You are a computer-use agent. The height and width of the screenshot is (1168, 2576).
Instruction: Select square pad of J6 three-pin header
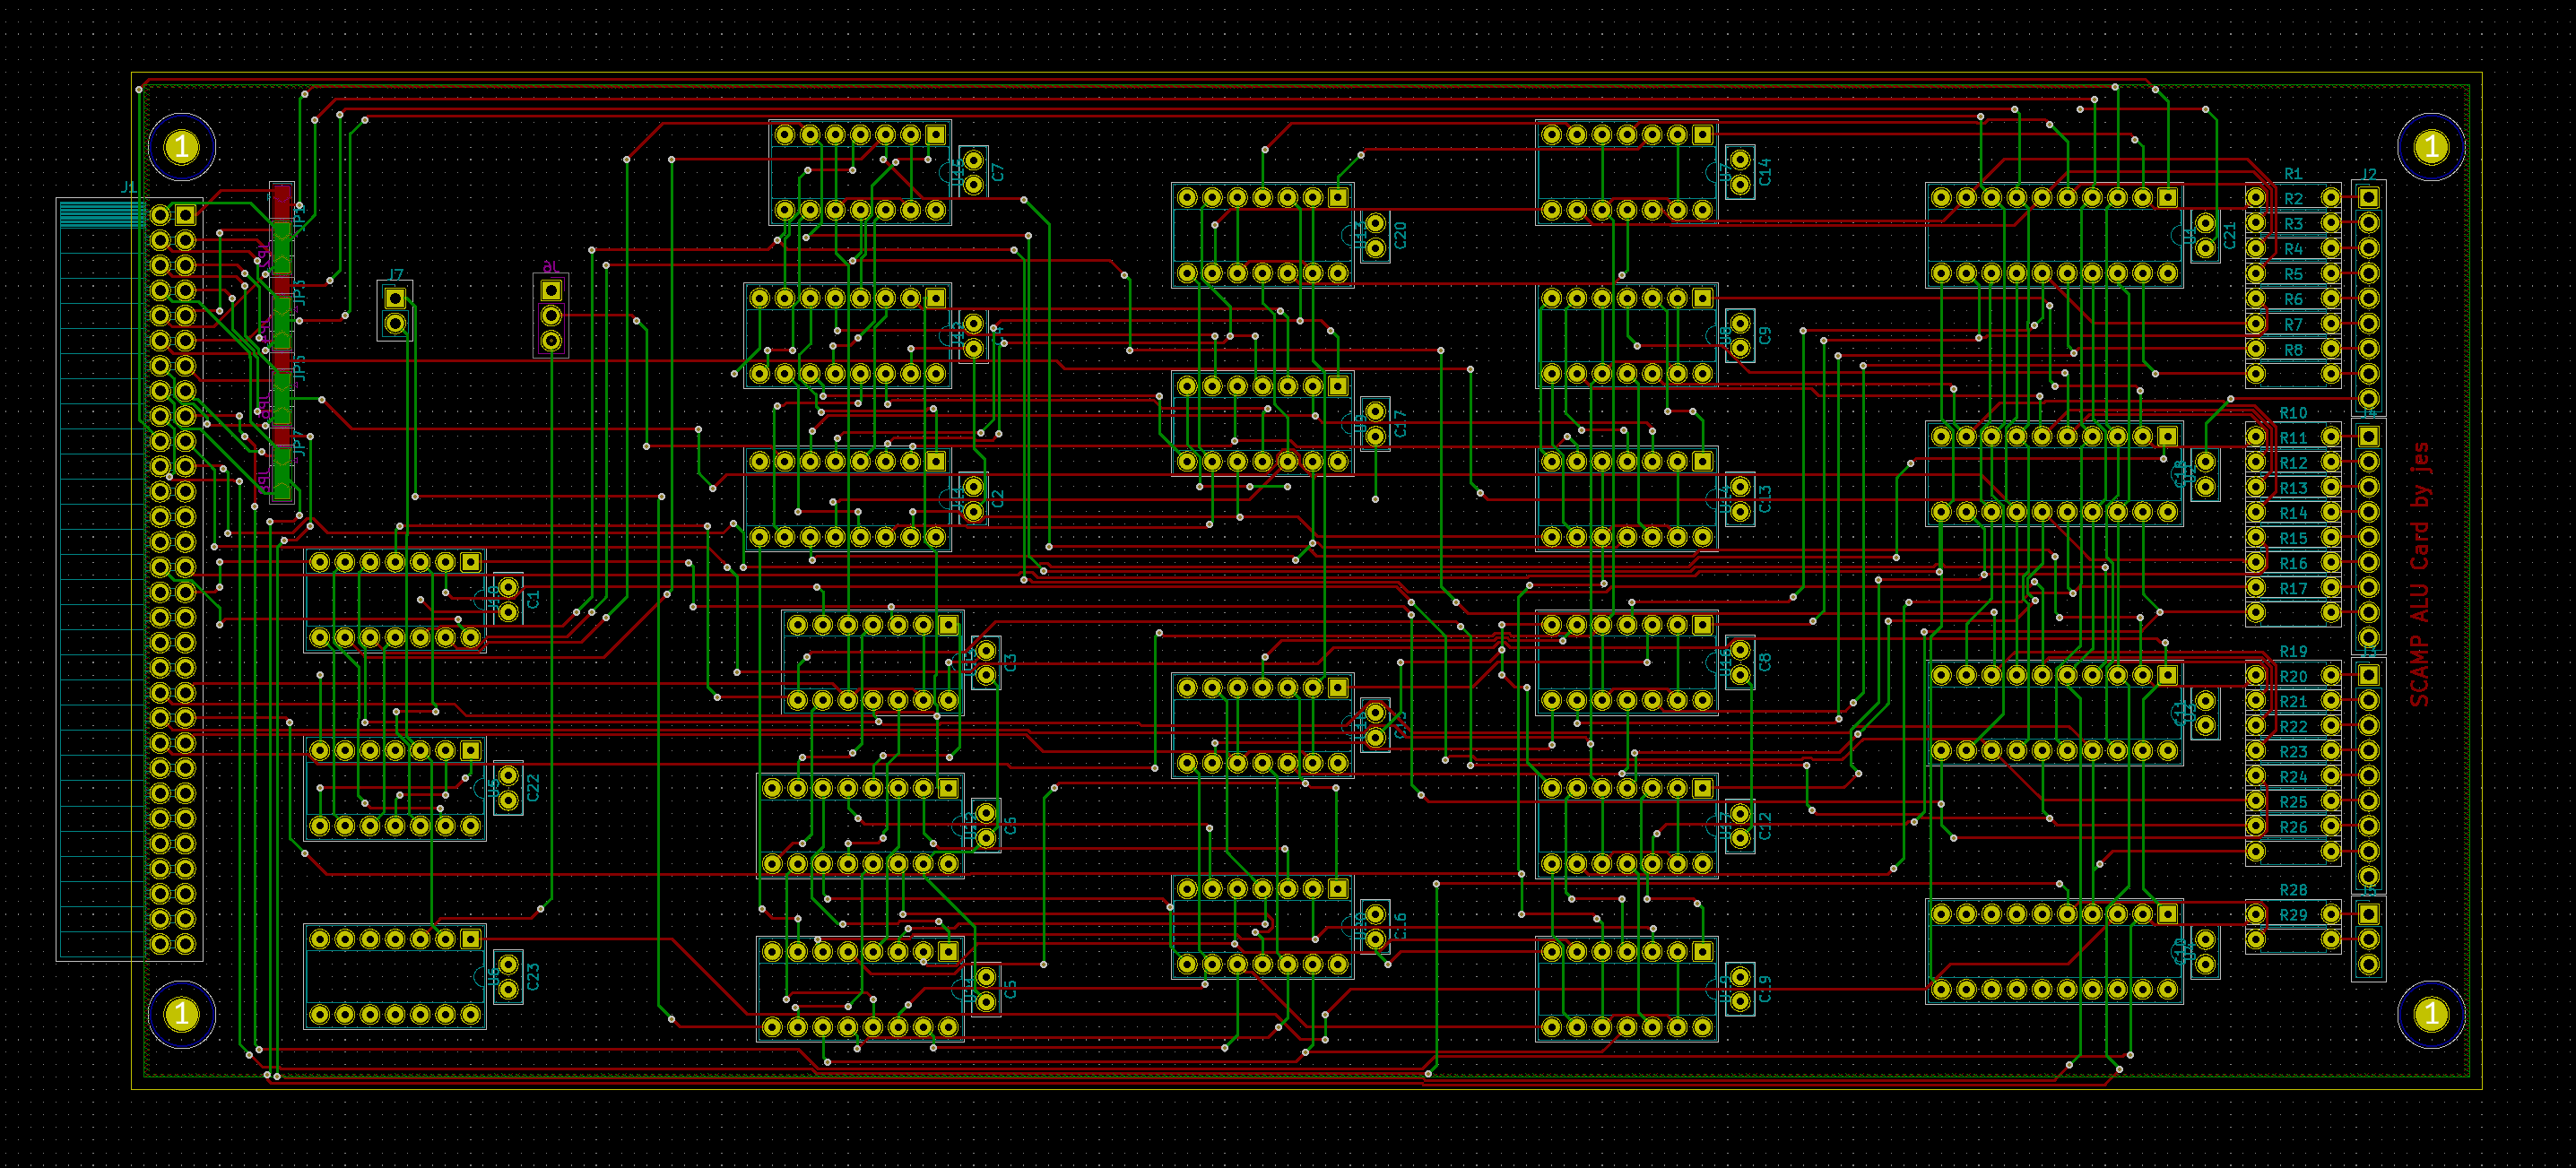[551, 290]
